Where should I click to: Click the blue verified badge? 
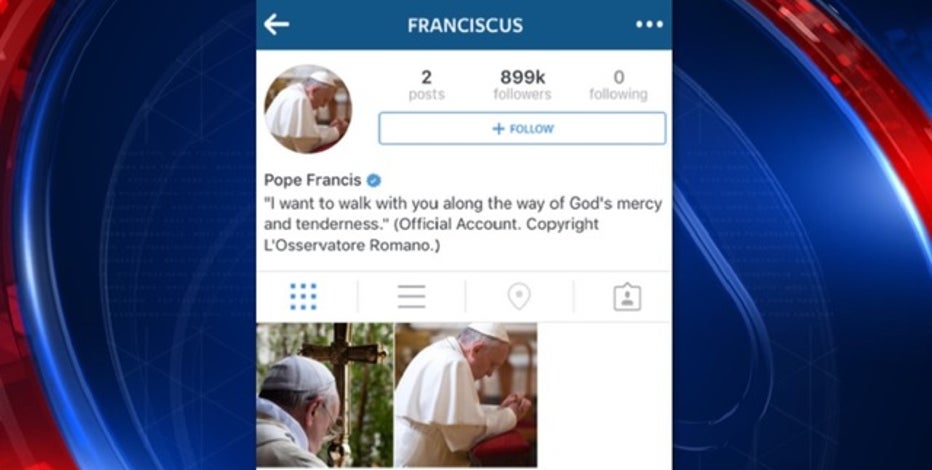click(x=373, y=180)
